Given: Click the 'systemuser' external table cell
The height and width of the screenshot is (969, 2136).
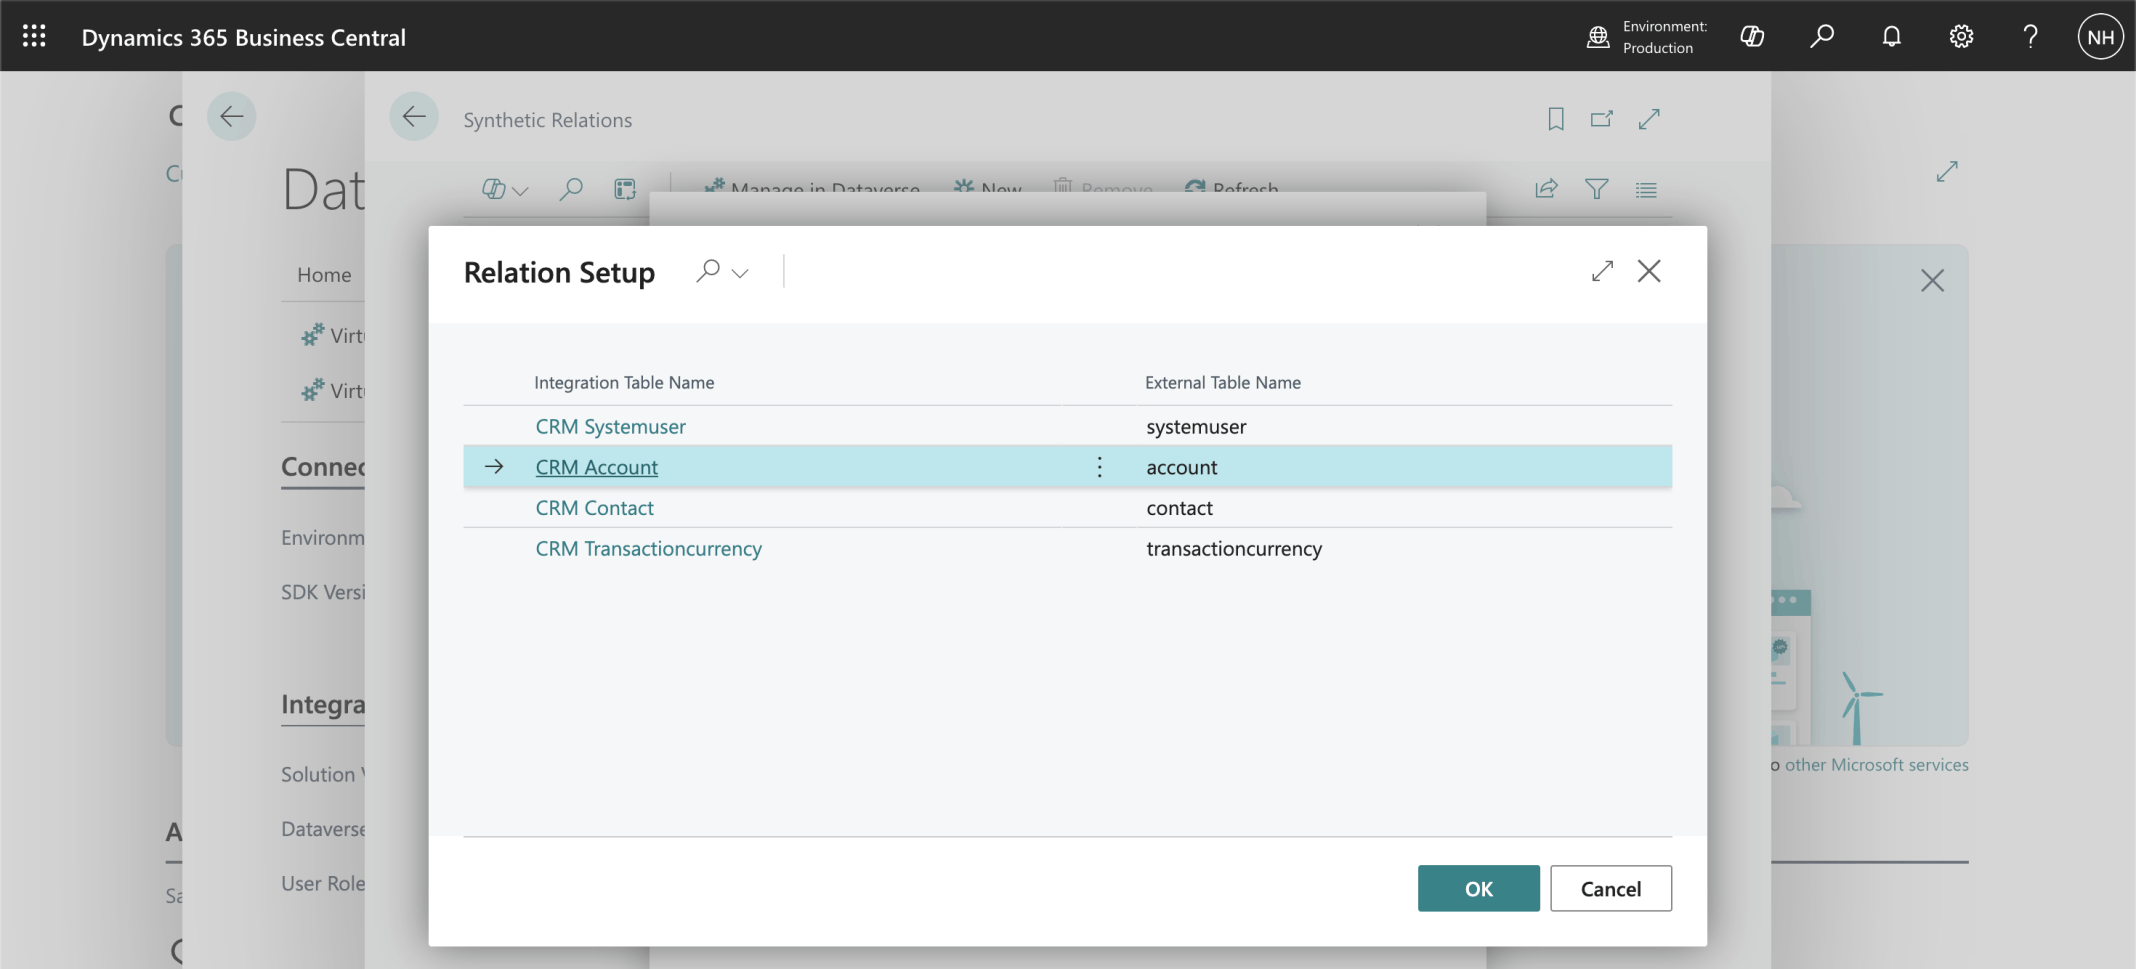Looking at the screenshot, I should pos(1196,427).
